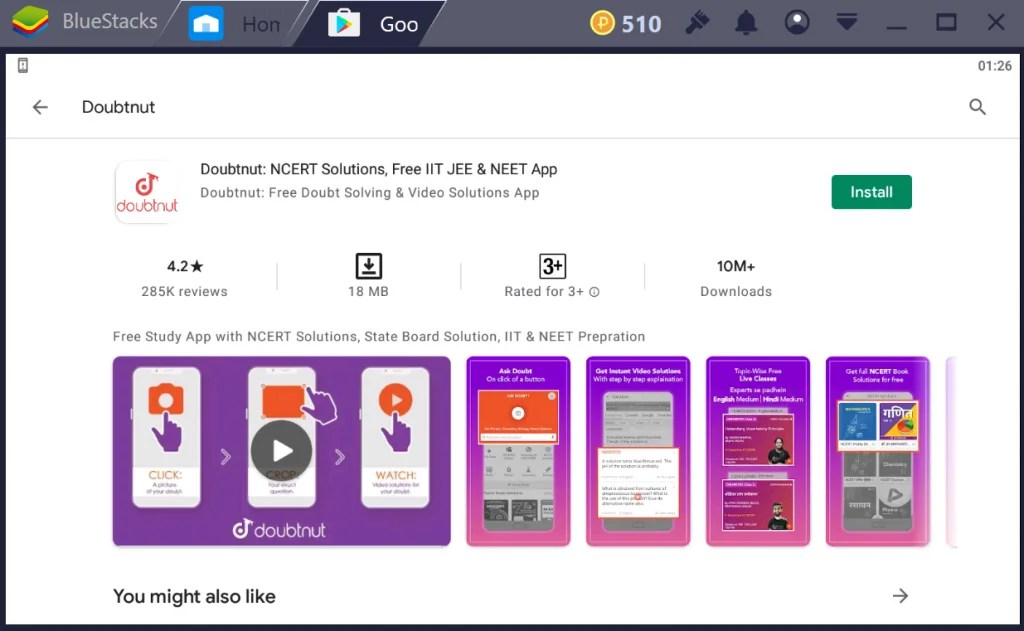
Task: Go back using the back arrow
Action: tap(40, 107)
